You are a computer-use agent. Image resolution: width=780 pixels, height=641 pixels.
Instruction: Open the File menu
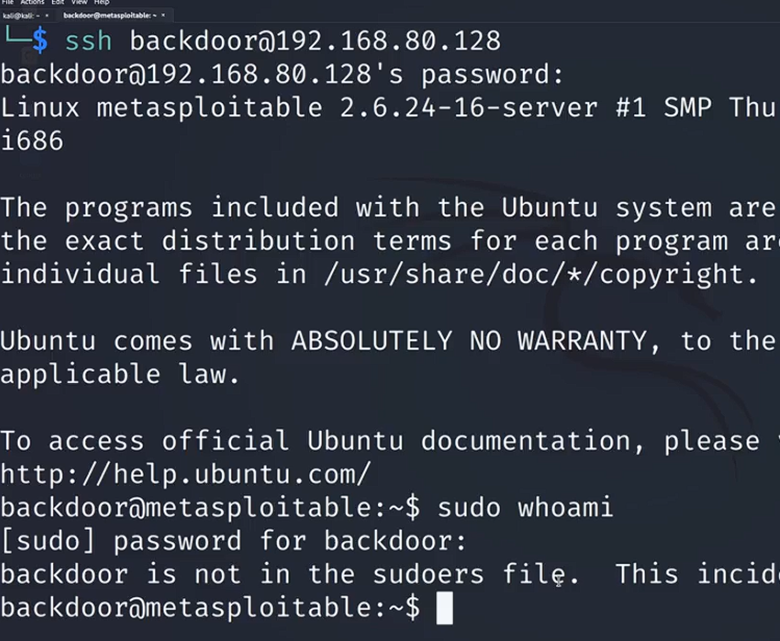pyautogui.click(x=7, y=3)
